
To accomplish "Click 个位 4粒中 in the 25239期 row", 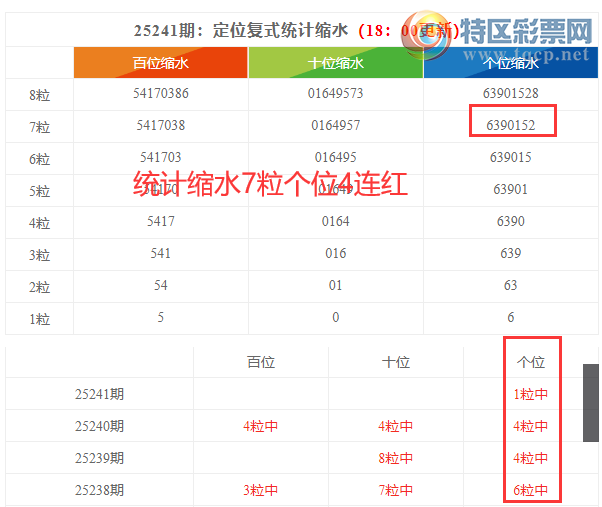I will click(x=531, y=458).
